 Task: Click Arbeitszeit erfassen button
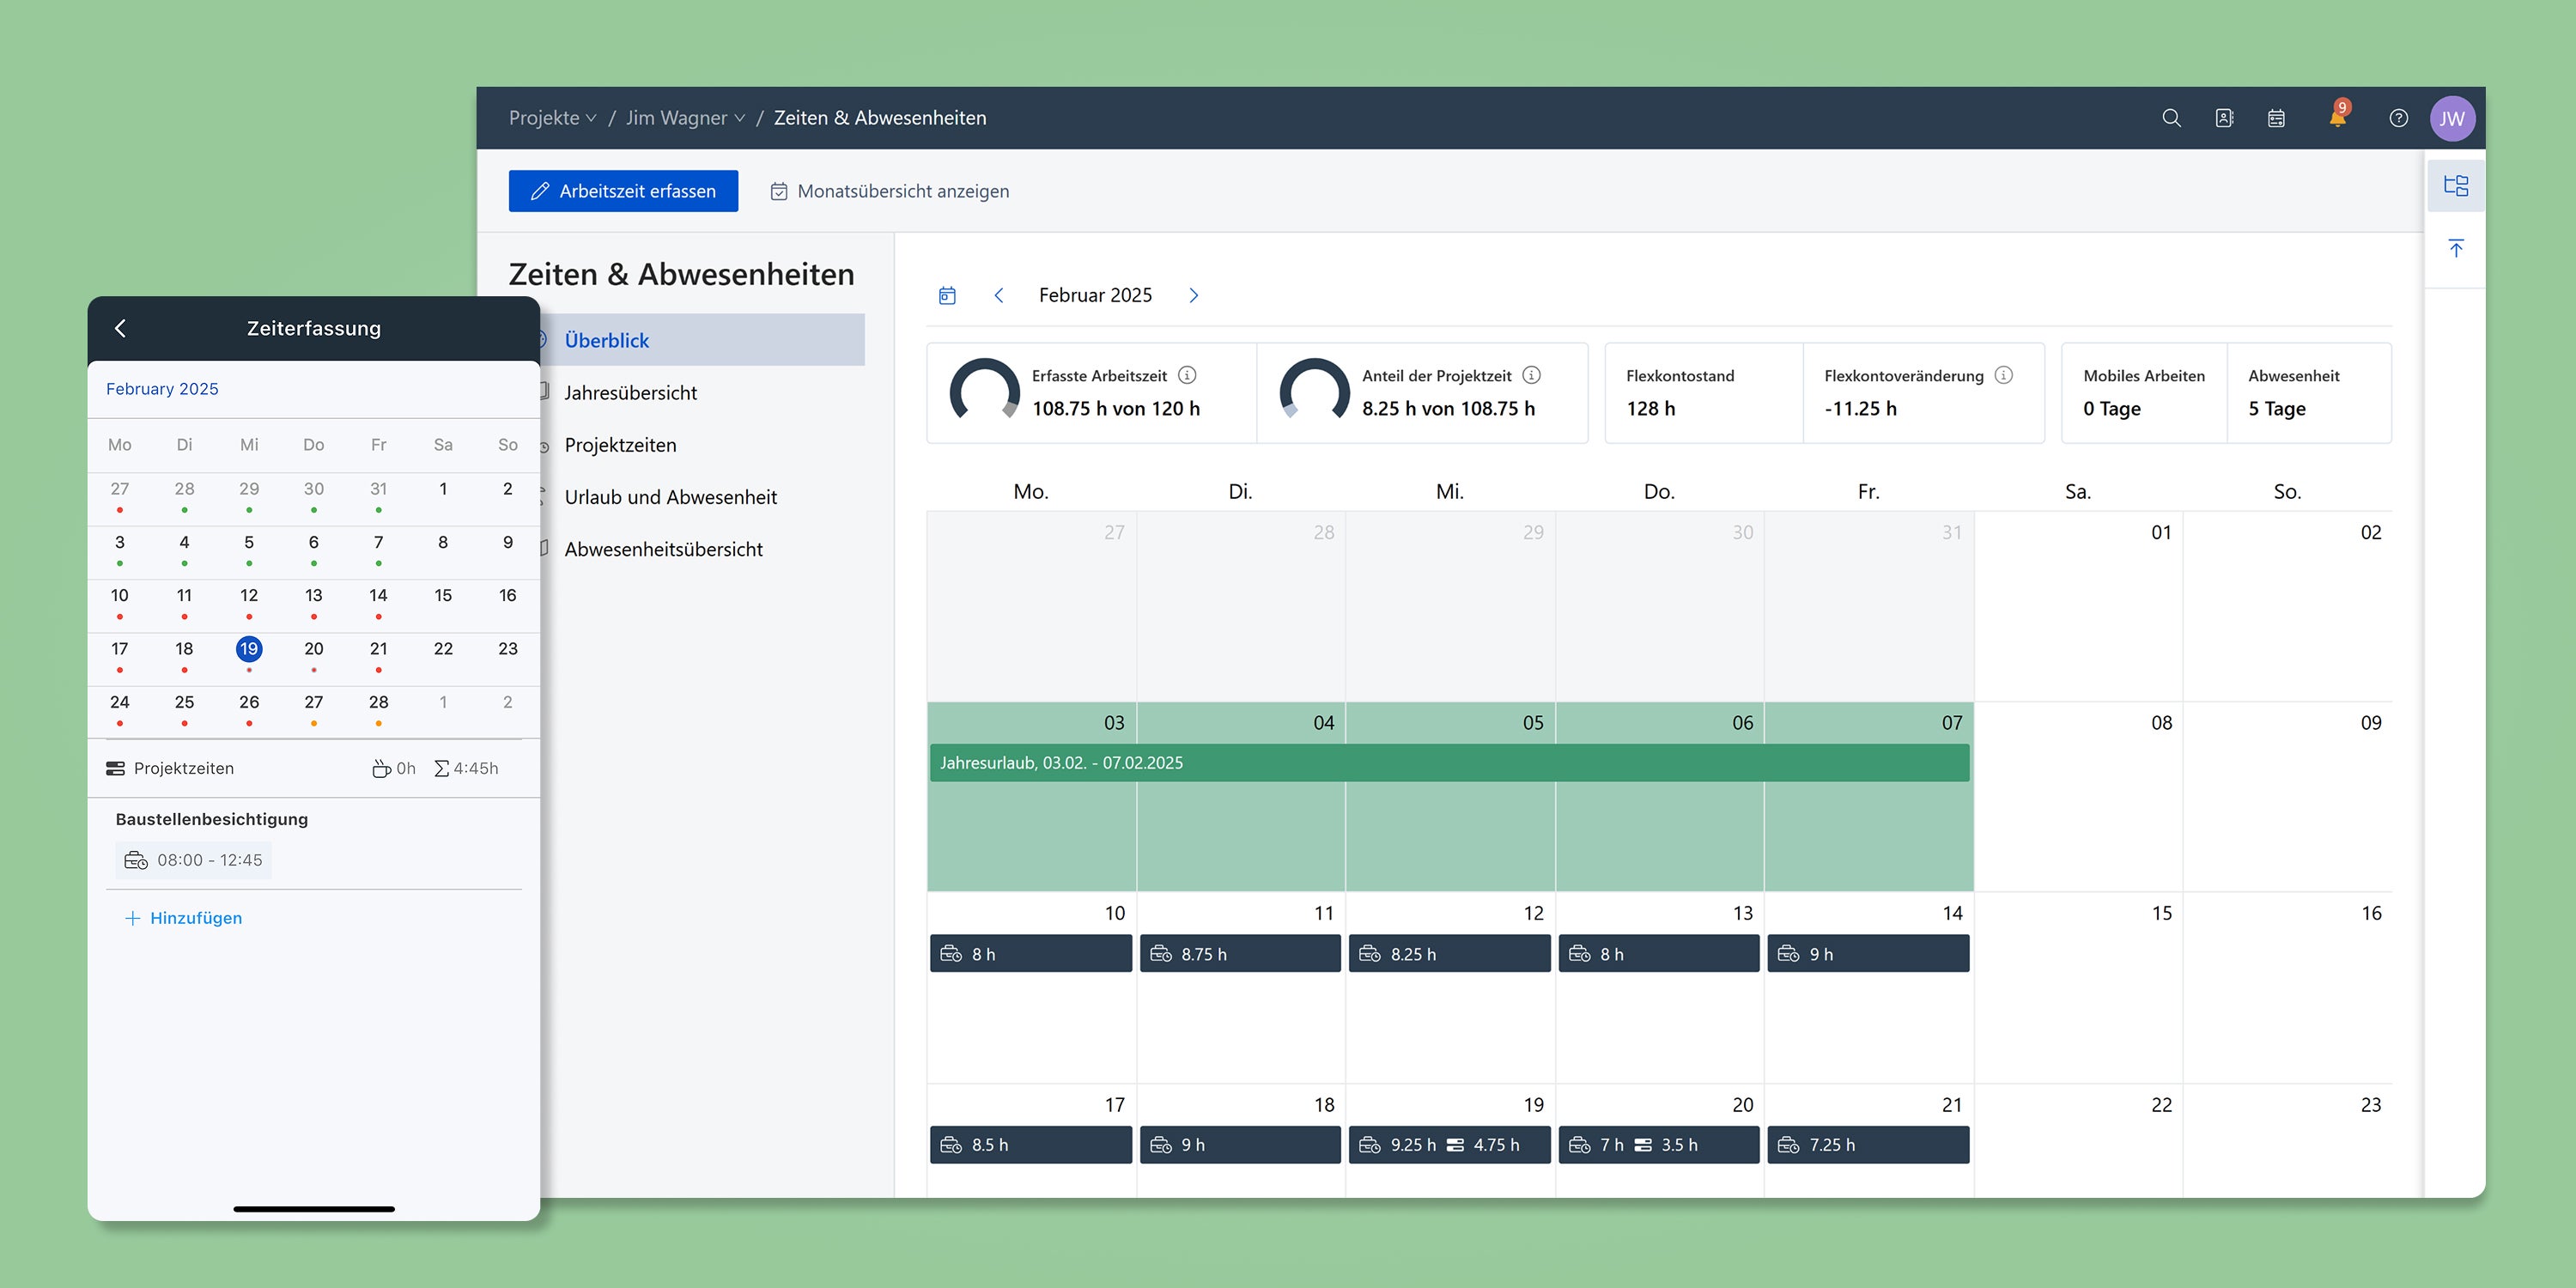[x=623, y=191]
